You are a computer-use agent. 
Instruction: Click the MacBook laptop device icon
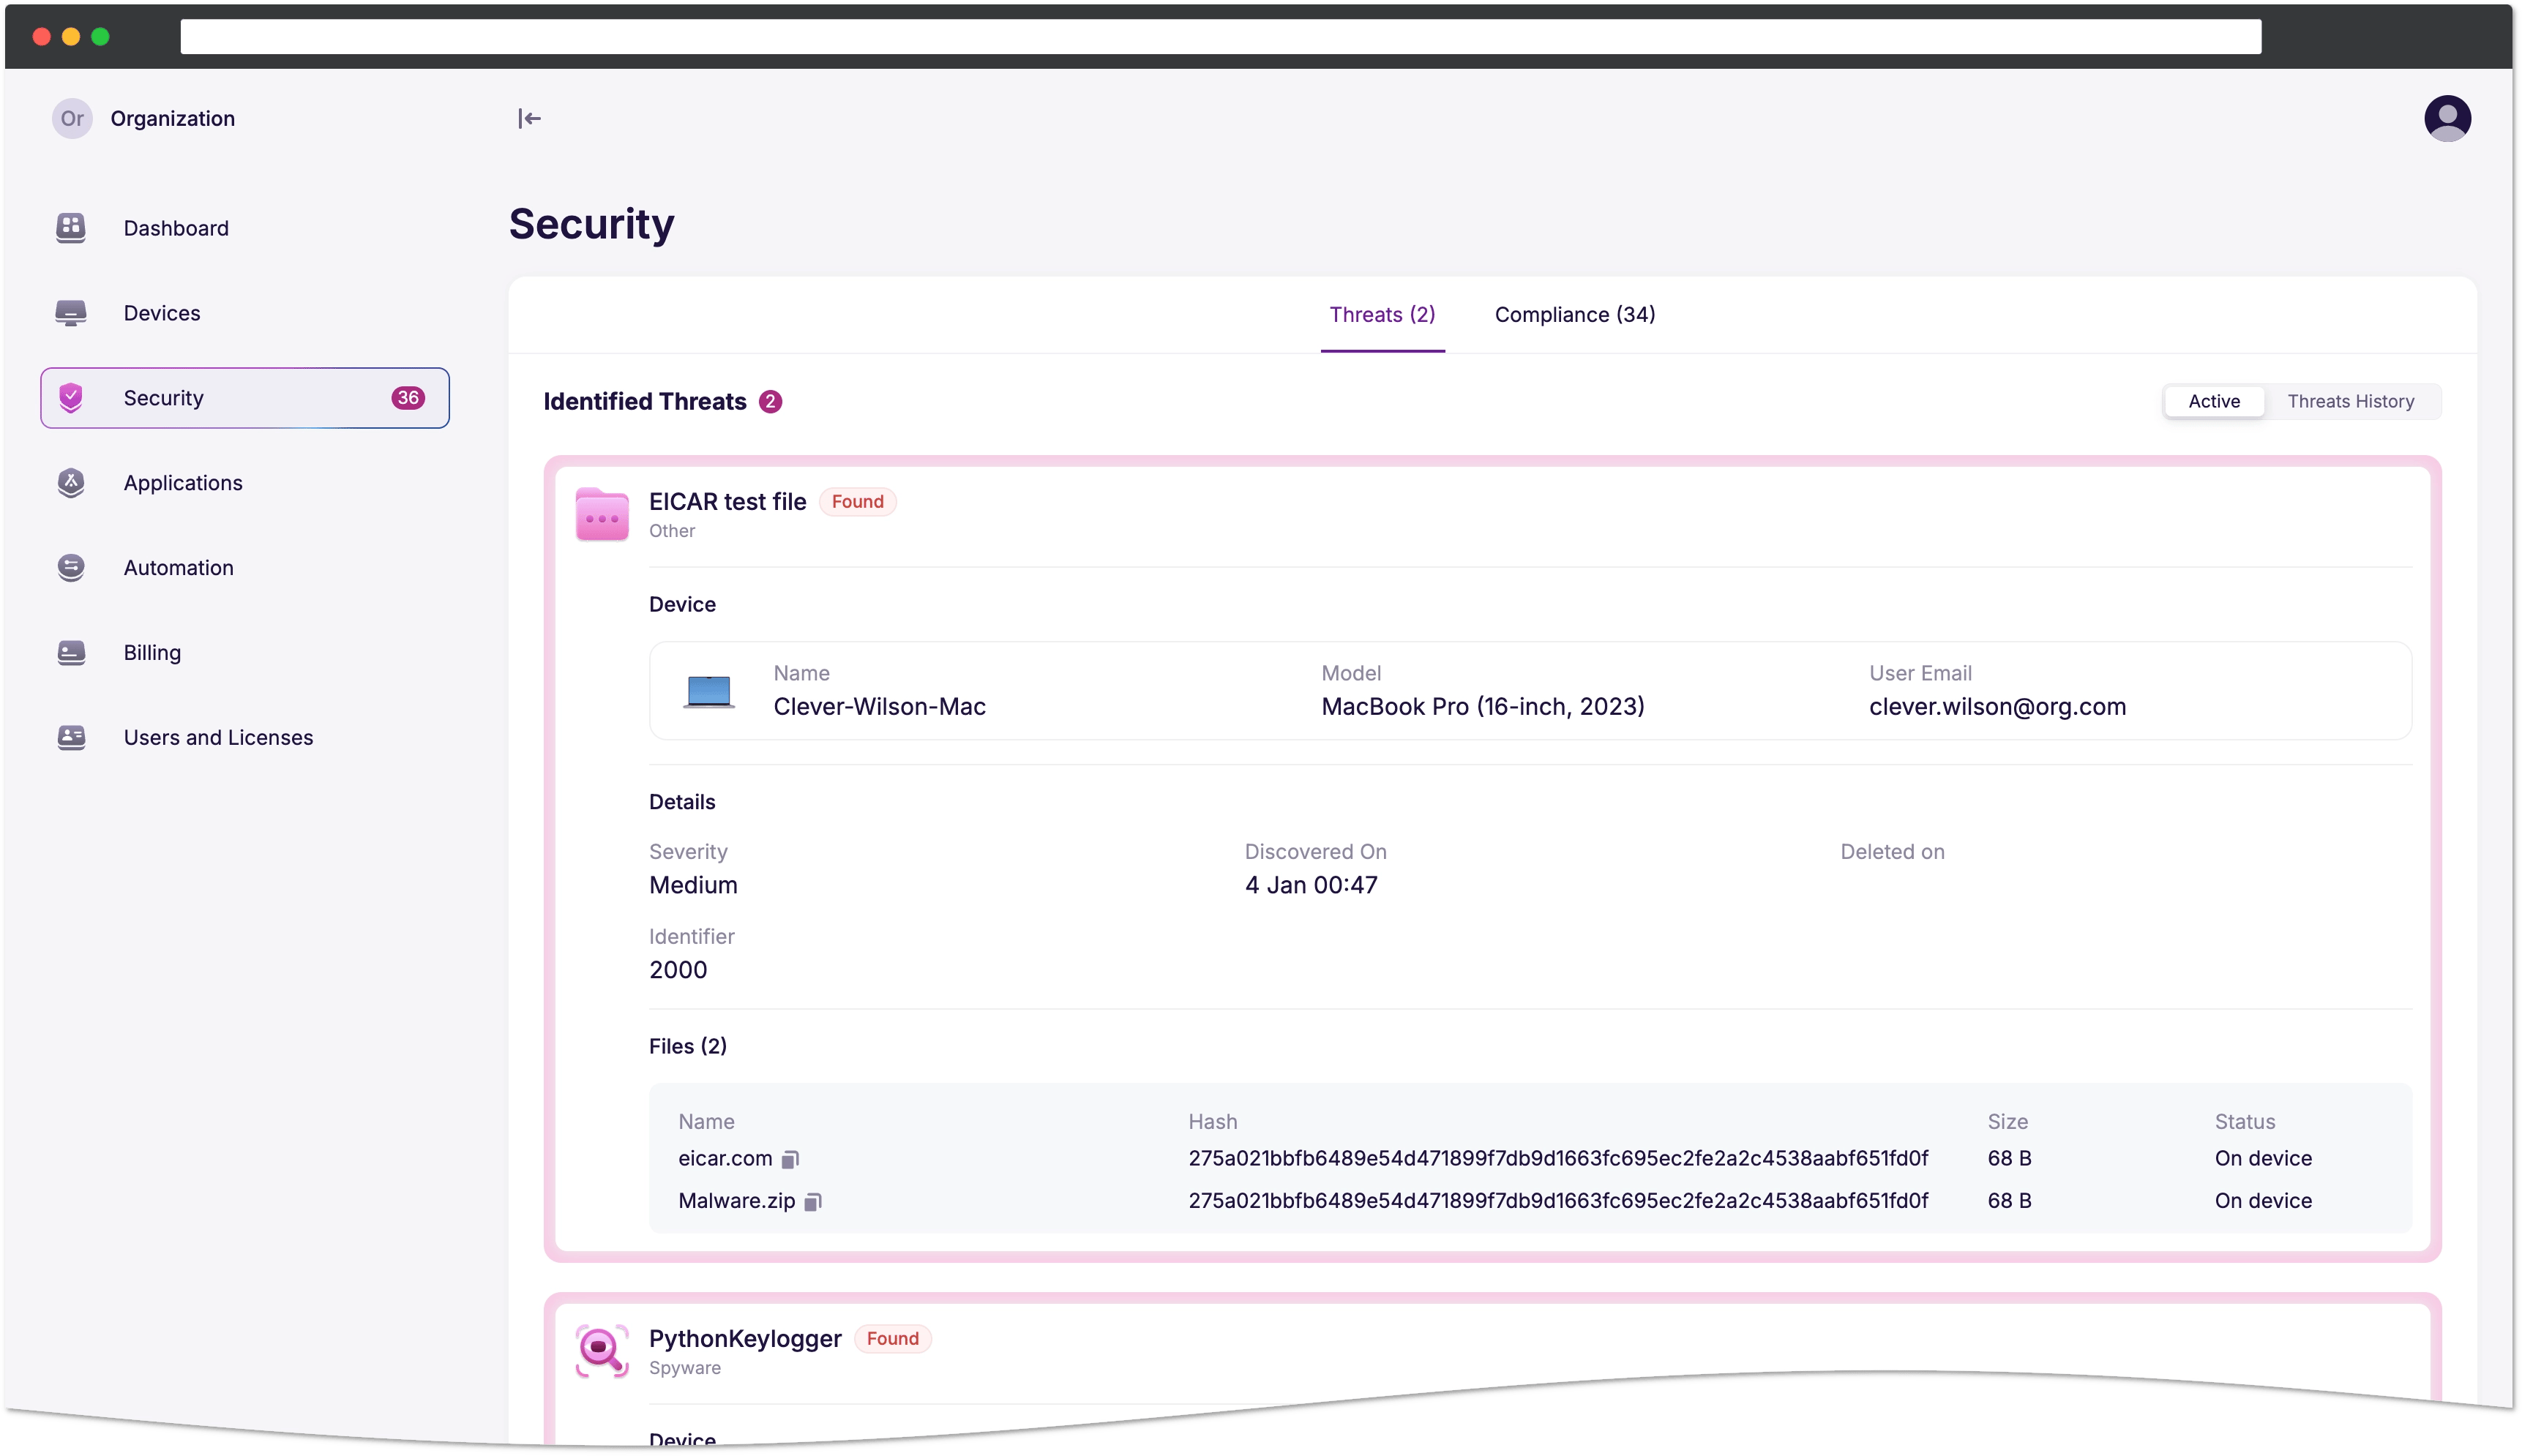pyautogui.click(x=709, y=691)
